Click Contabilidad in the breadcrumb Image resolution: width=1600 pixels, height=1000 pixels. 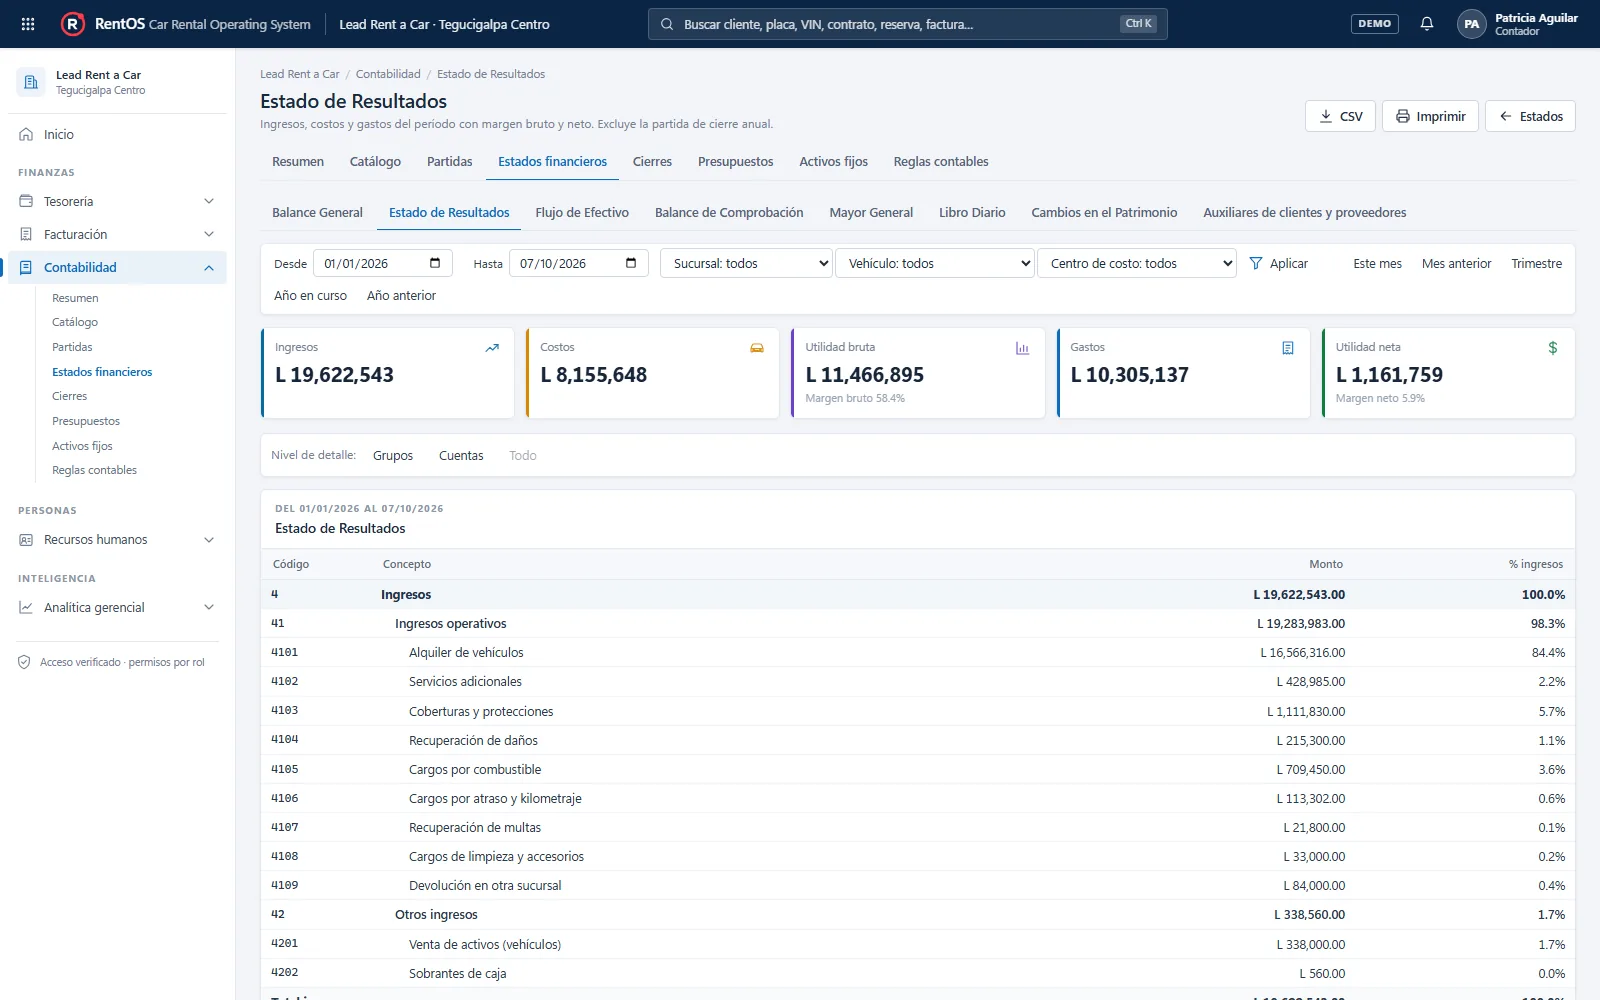(388, 74)
